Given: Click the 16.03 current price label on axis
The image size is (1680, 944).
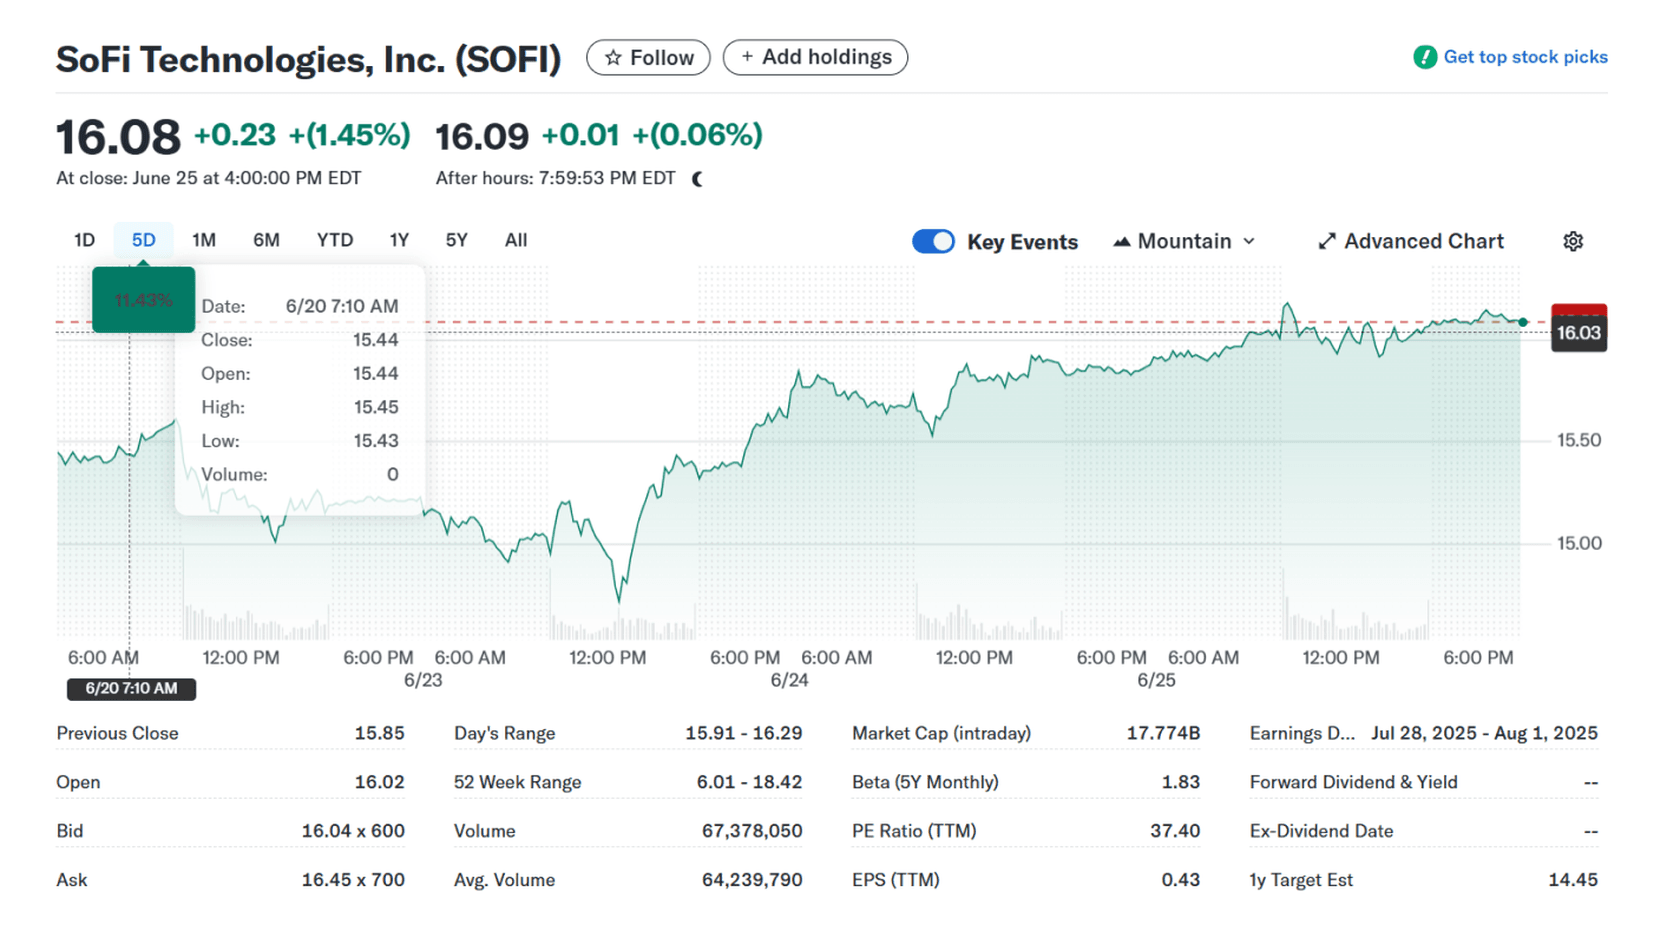Looking at the screenshot, I should [x=1579, y=333].
